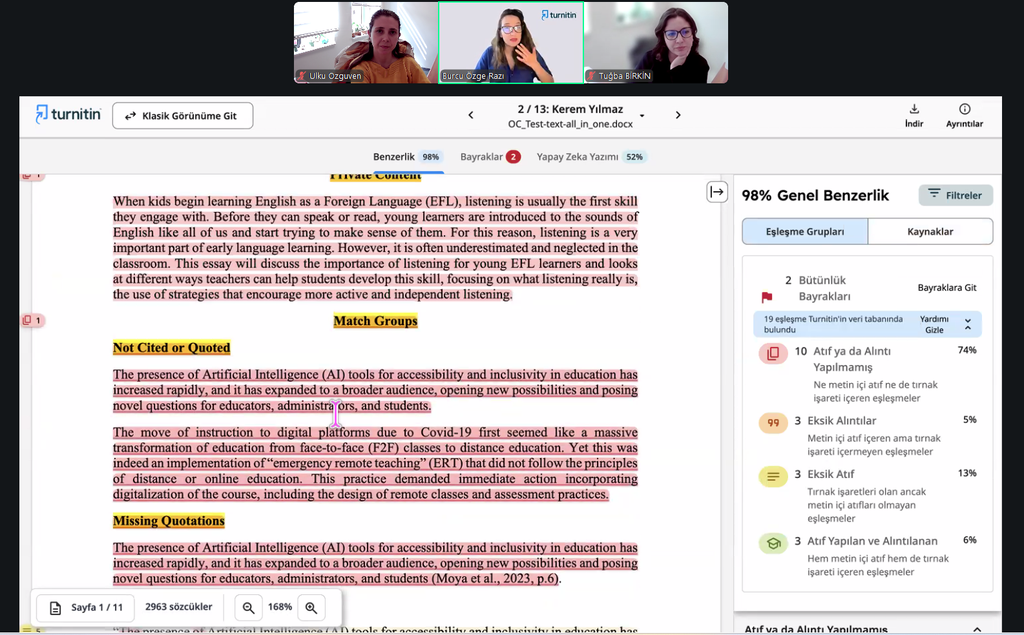The width and height of the screenshot is (1024, 635).
Task: Click the Turnitin logo
Action: click(x=68, y=115)
